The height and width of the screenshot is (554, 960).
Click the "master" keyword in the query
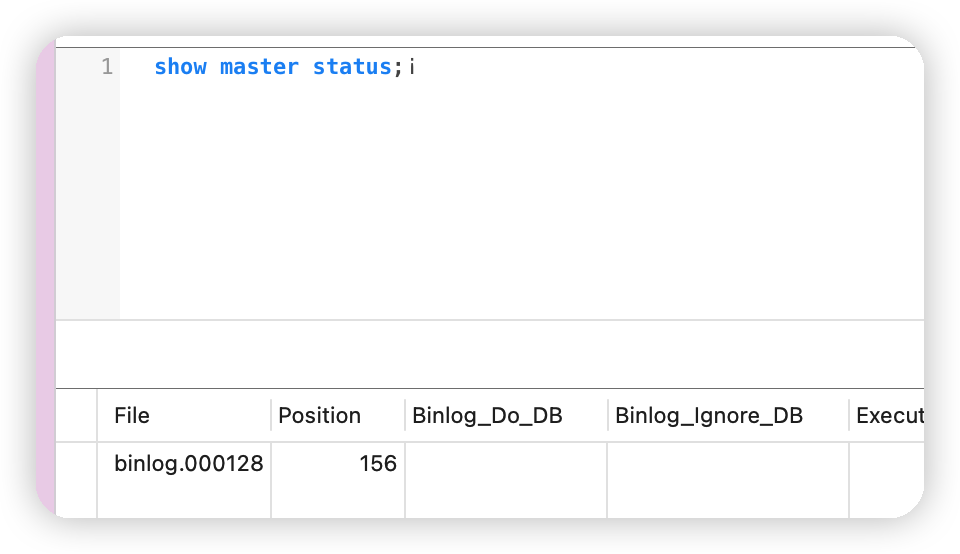pyautogui.click(x=259, y=66)
